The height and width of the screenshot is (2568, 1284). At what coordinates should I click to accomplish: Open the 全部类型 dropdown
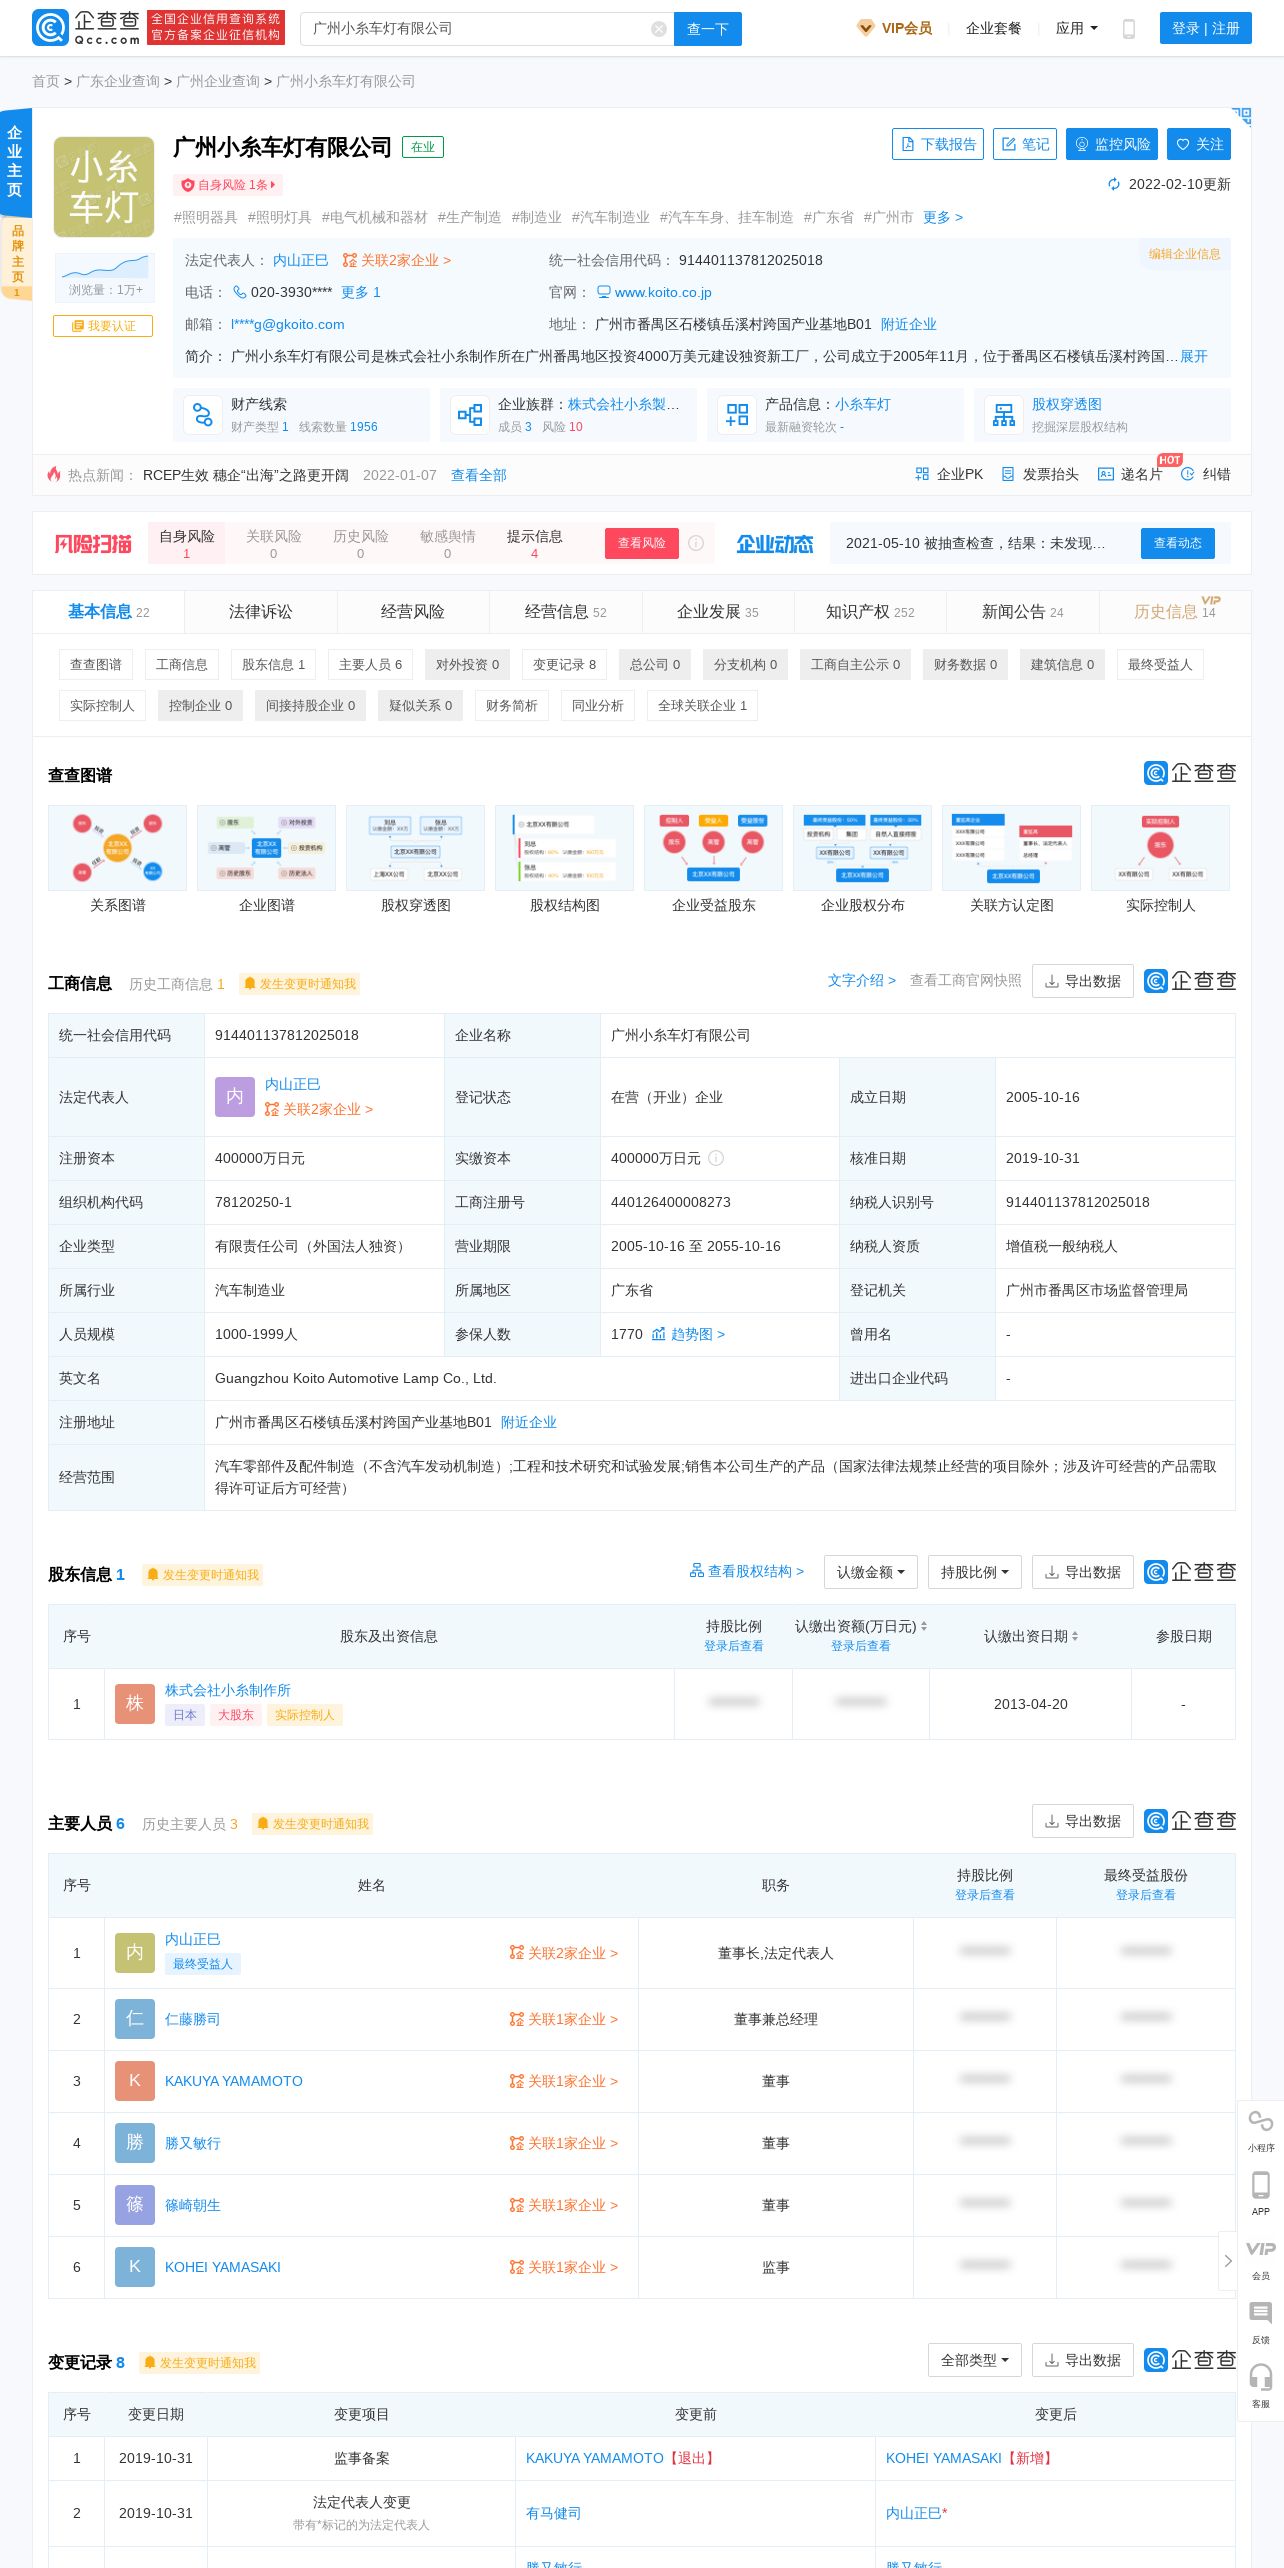[975, 2360]
